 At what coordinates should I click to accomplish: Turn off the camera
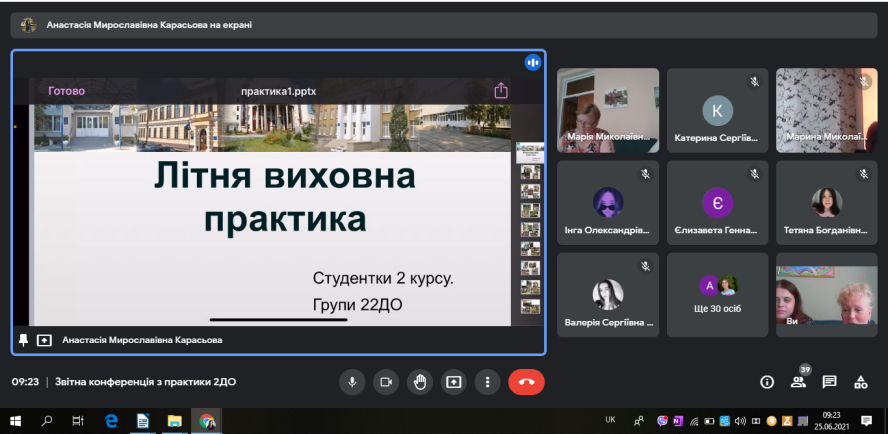(x=385, y=382)
